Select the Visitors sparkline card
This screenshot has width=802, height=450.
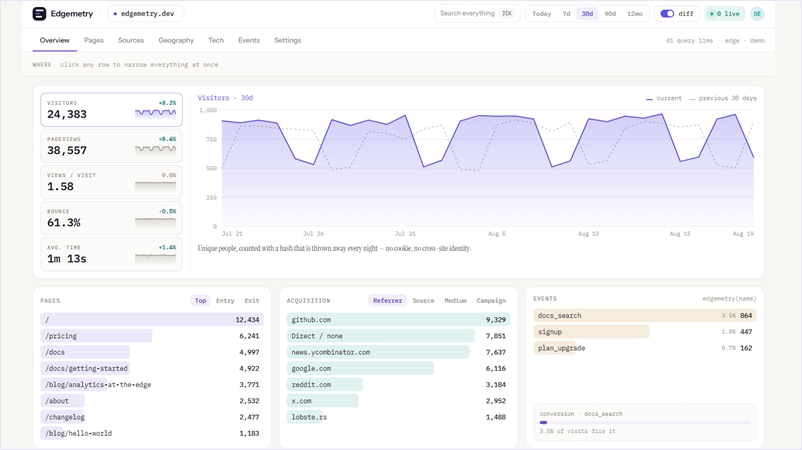112,109
